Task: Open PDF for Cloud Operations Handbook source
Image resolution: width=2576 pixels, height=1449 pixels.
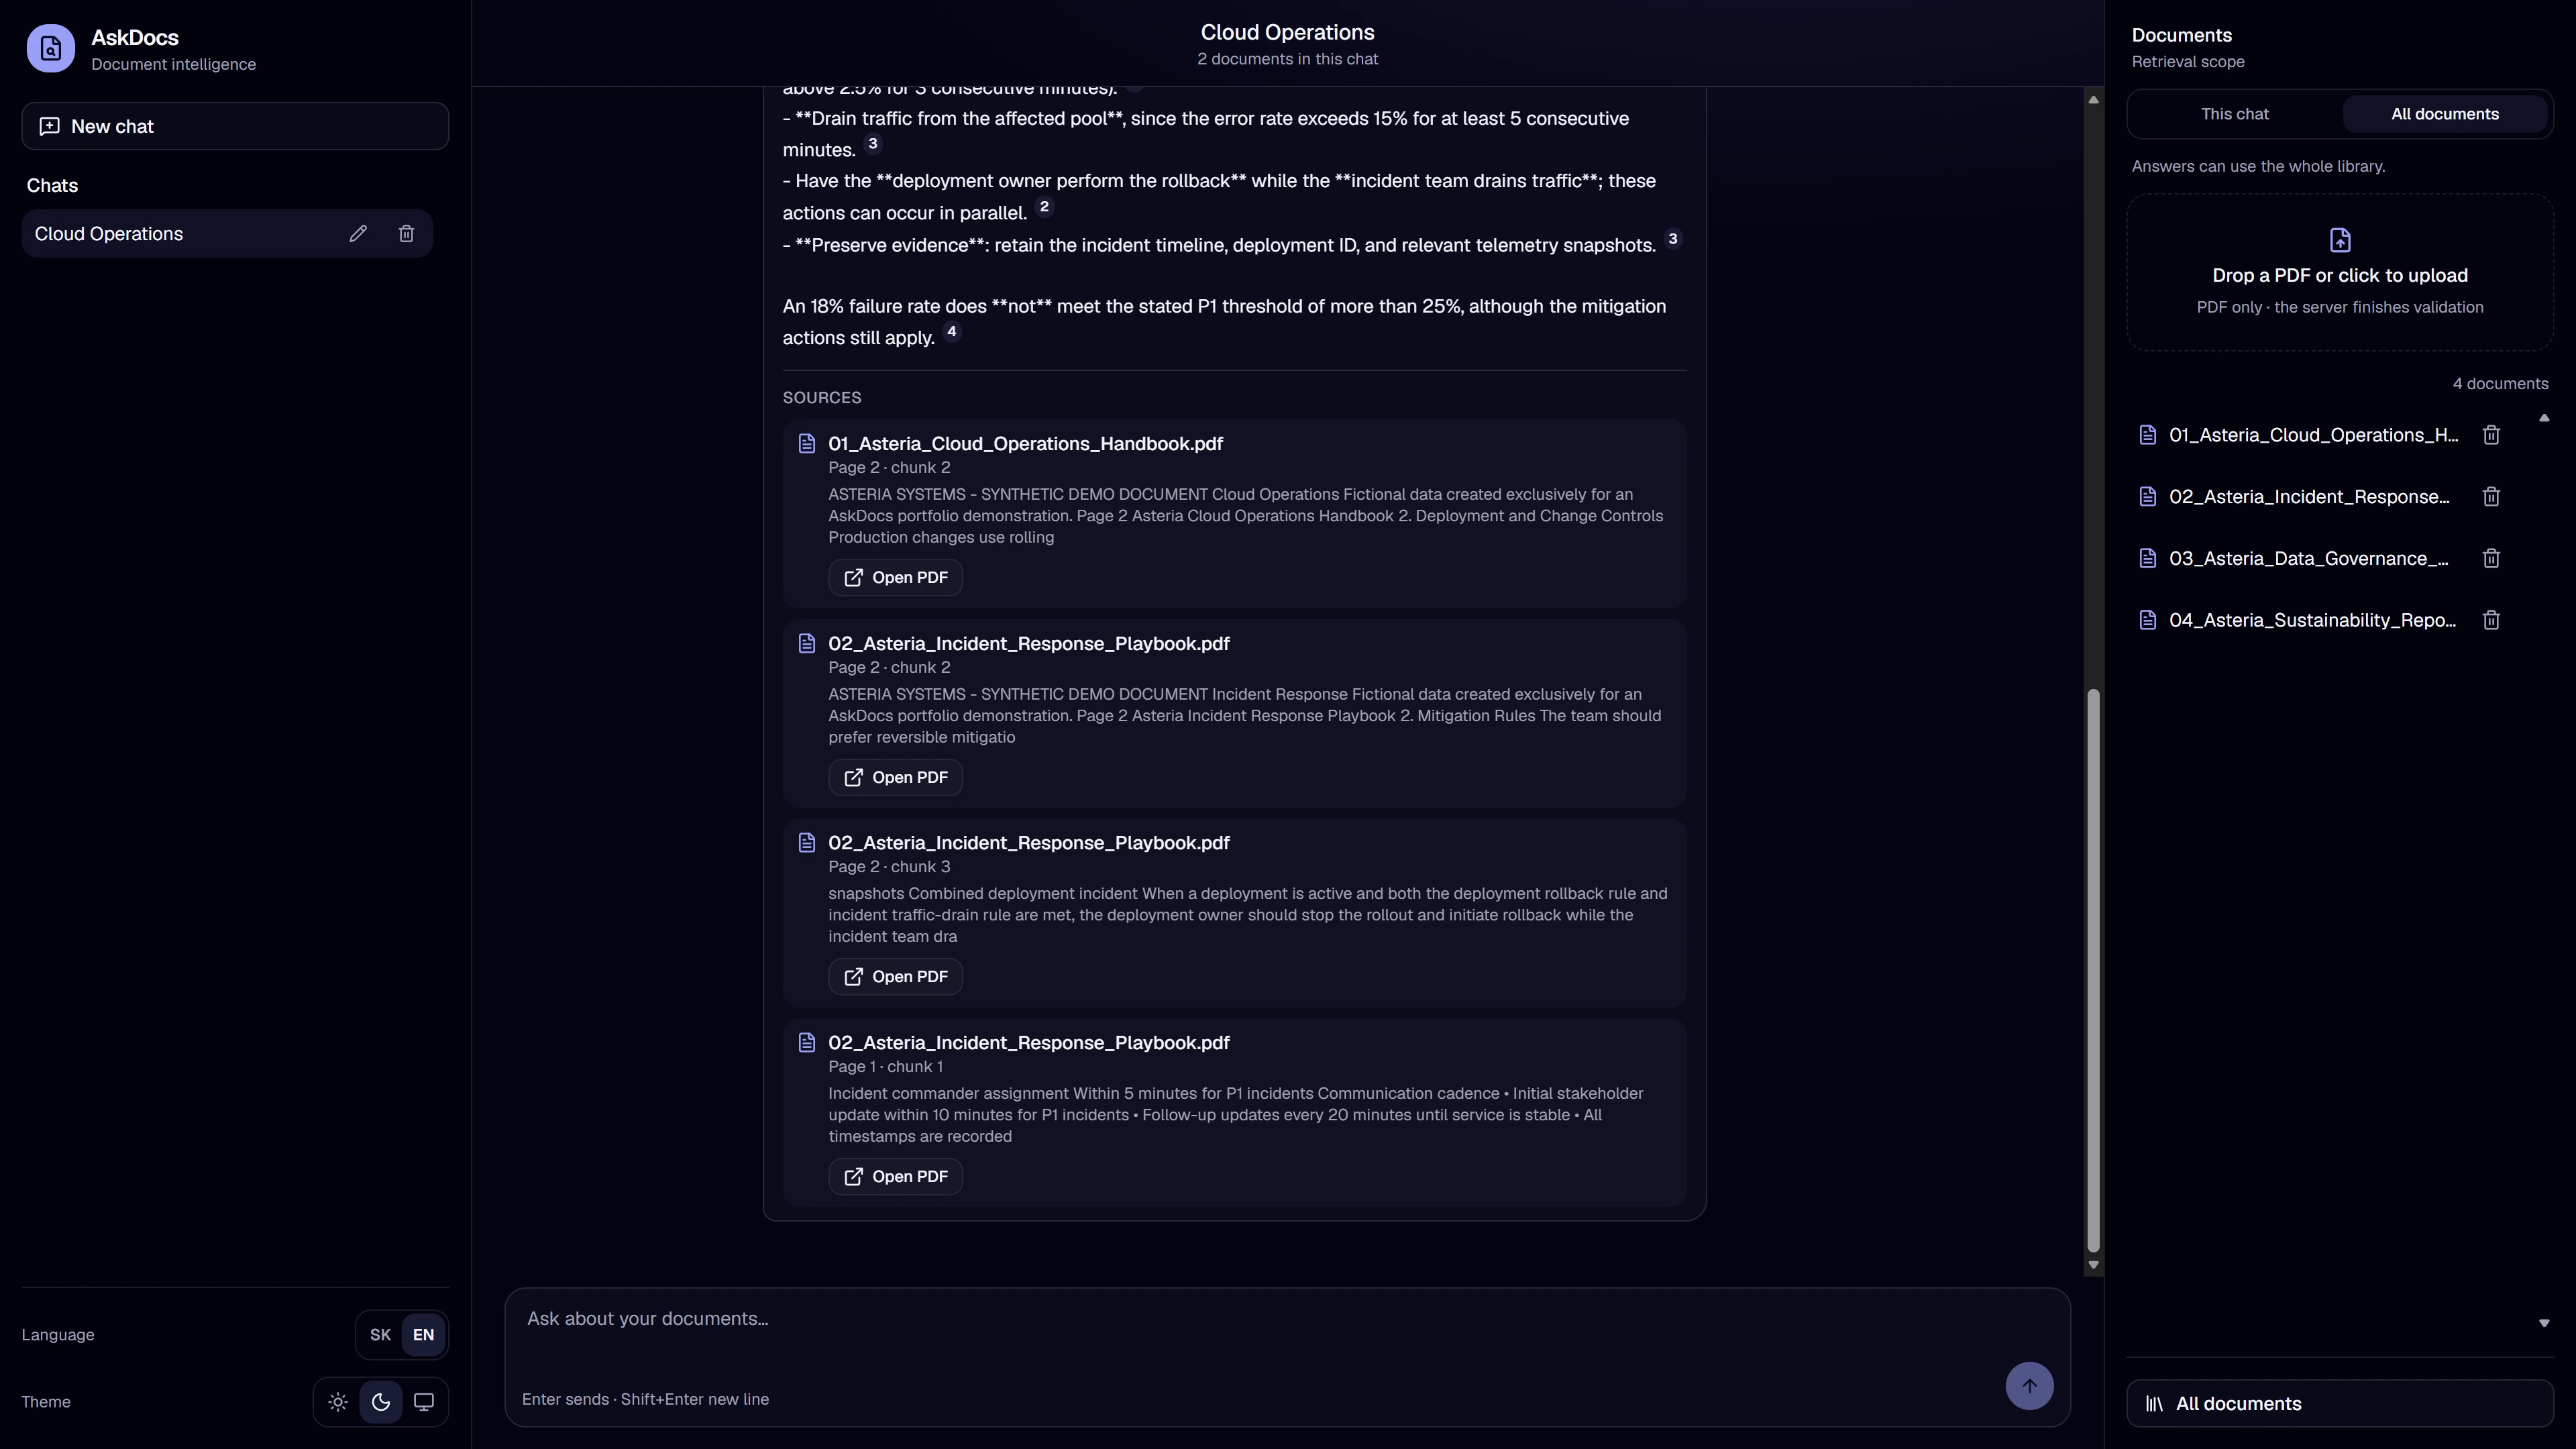Action: [x=895, y=578]
